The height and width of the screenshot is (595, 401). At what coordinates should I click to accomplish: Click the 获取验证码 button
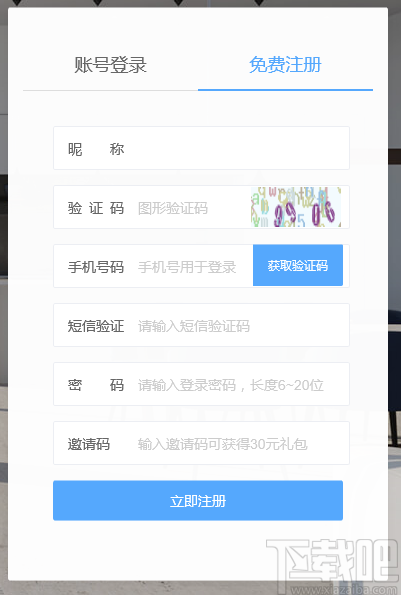298,265
